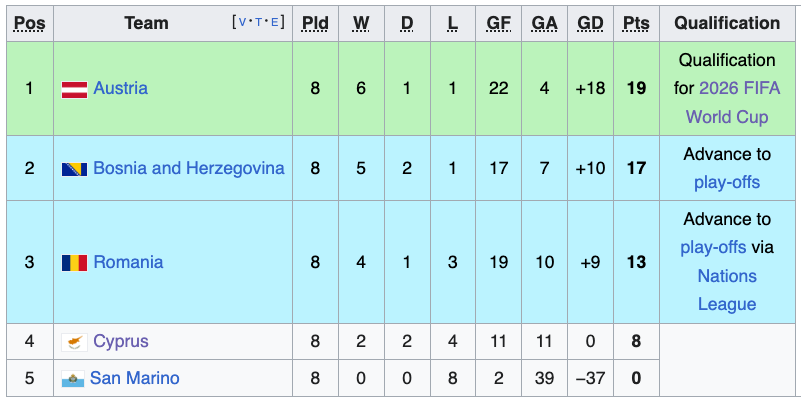Image resolution: width=801 pixels, height=401 pixels.
Task: Click the E (edit) template link
Action: click(276, 22)
